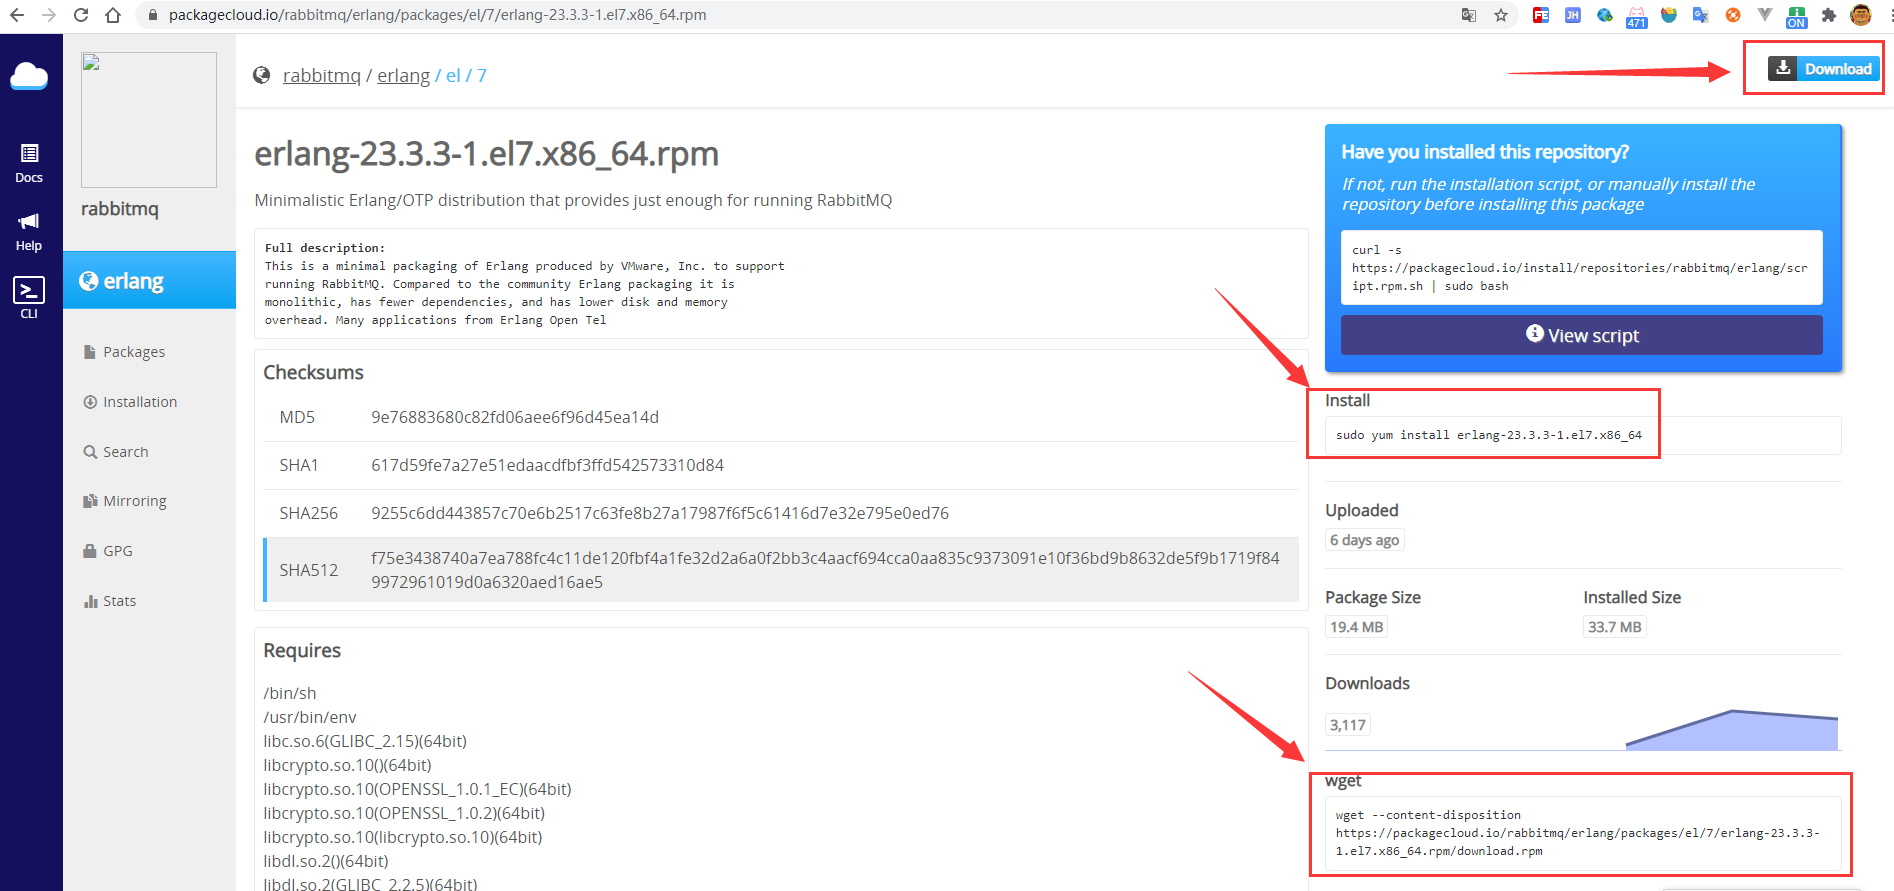Screen dimensions: 1894x891
Task: Click the wget command box
Action: click(1582, 833)
